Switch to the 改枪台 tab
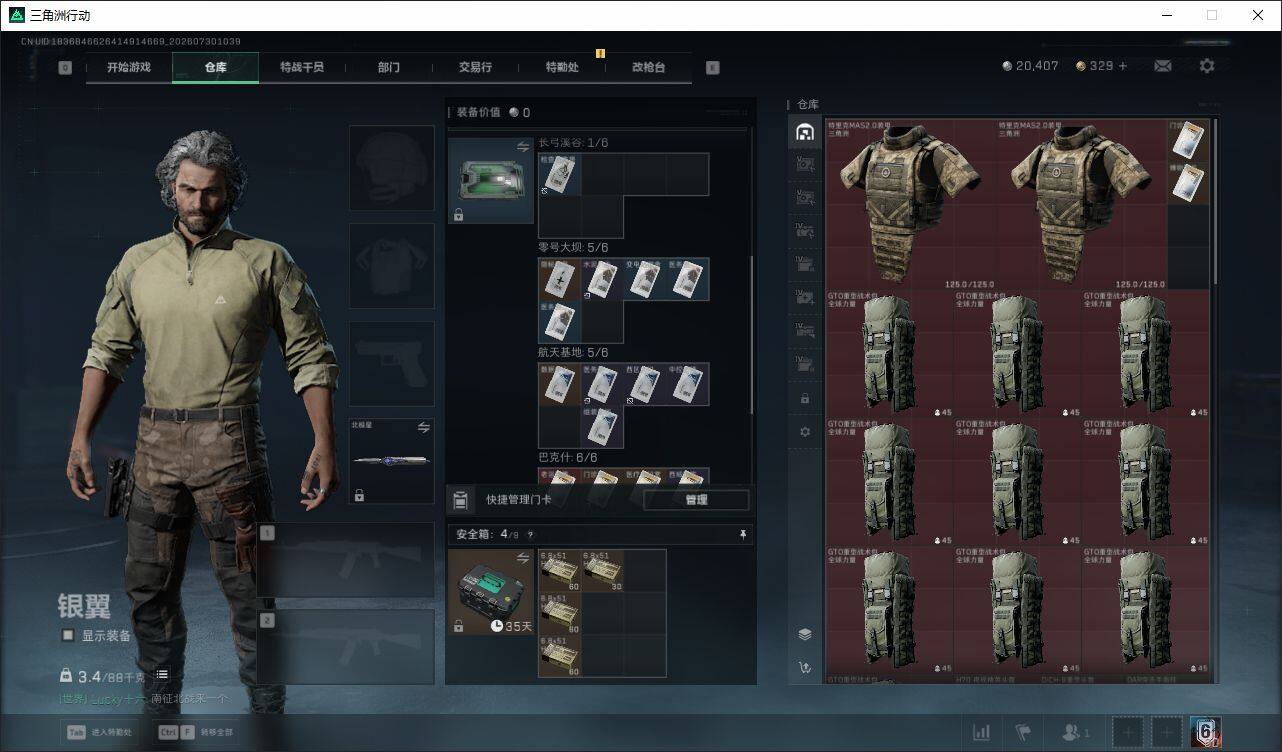The image size is (1282, 752). tap(648, 68)
